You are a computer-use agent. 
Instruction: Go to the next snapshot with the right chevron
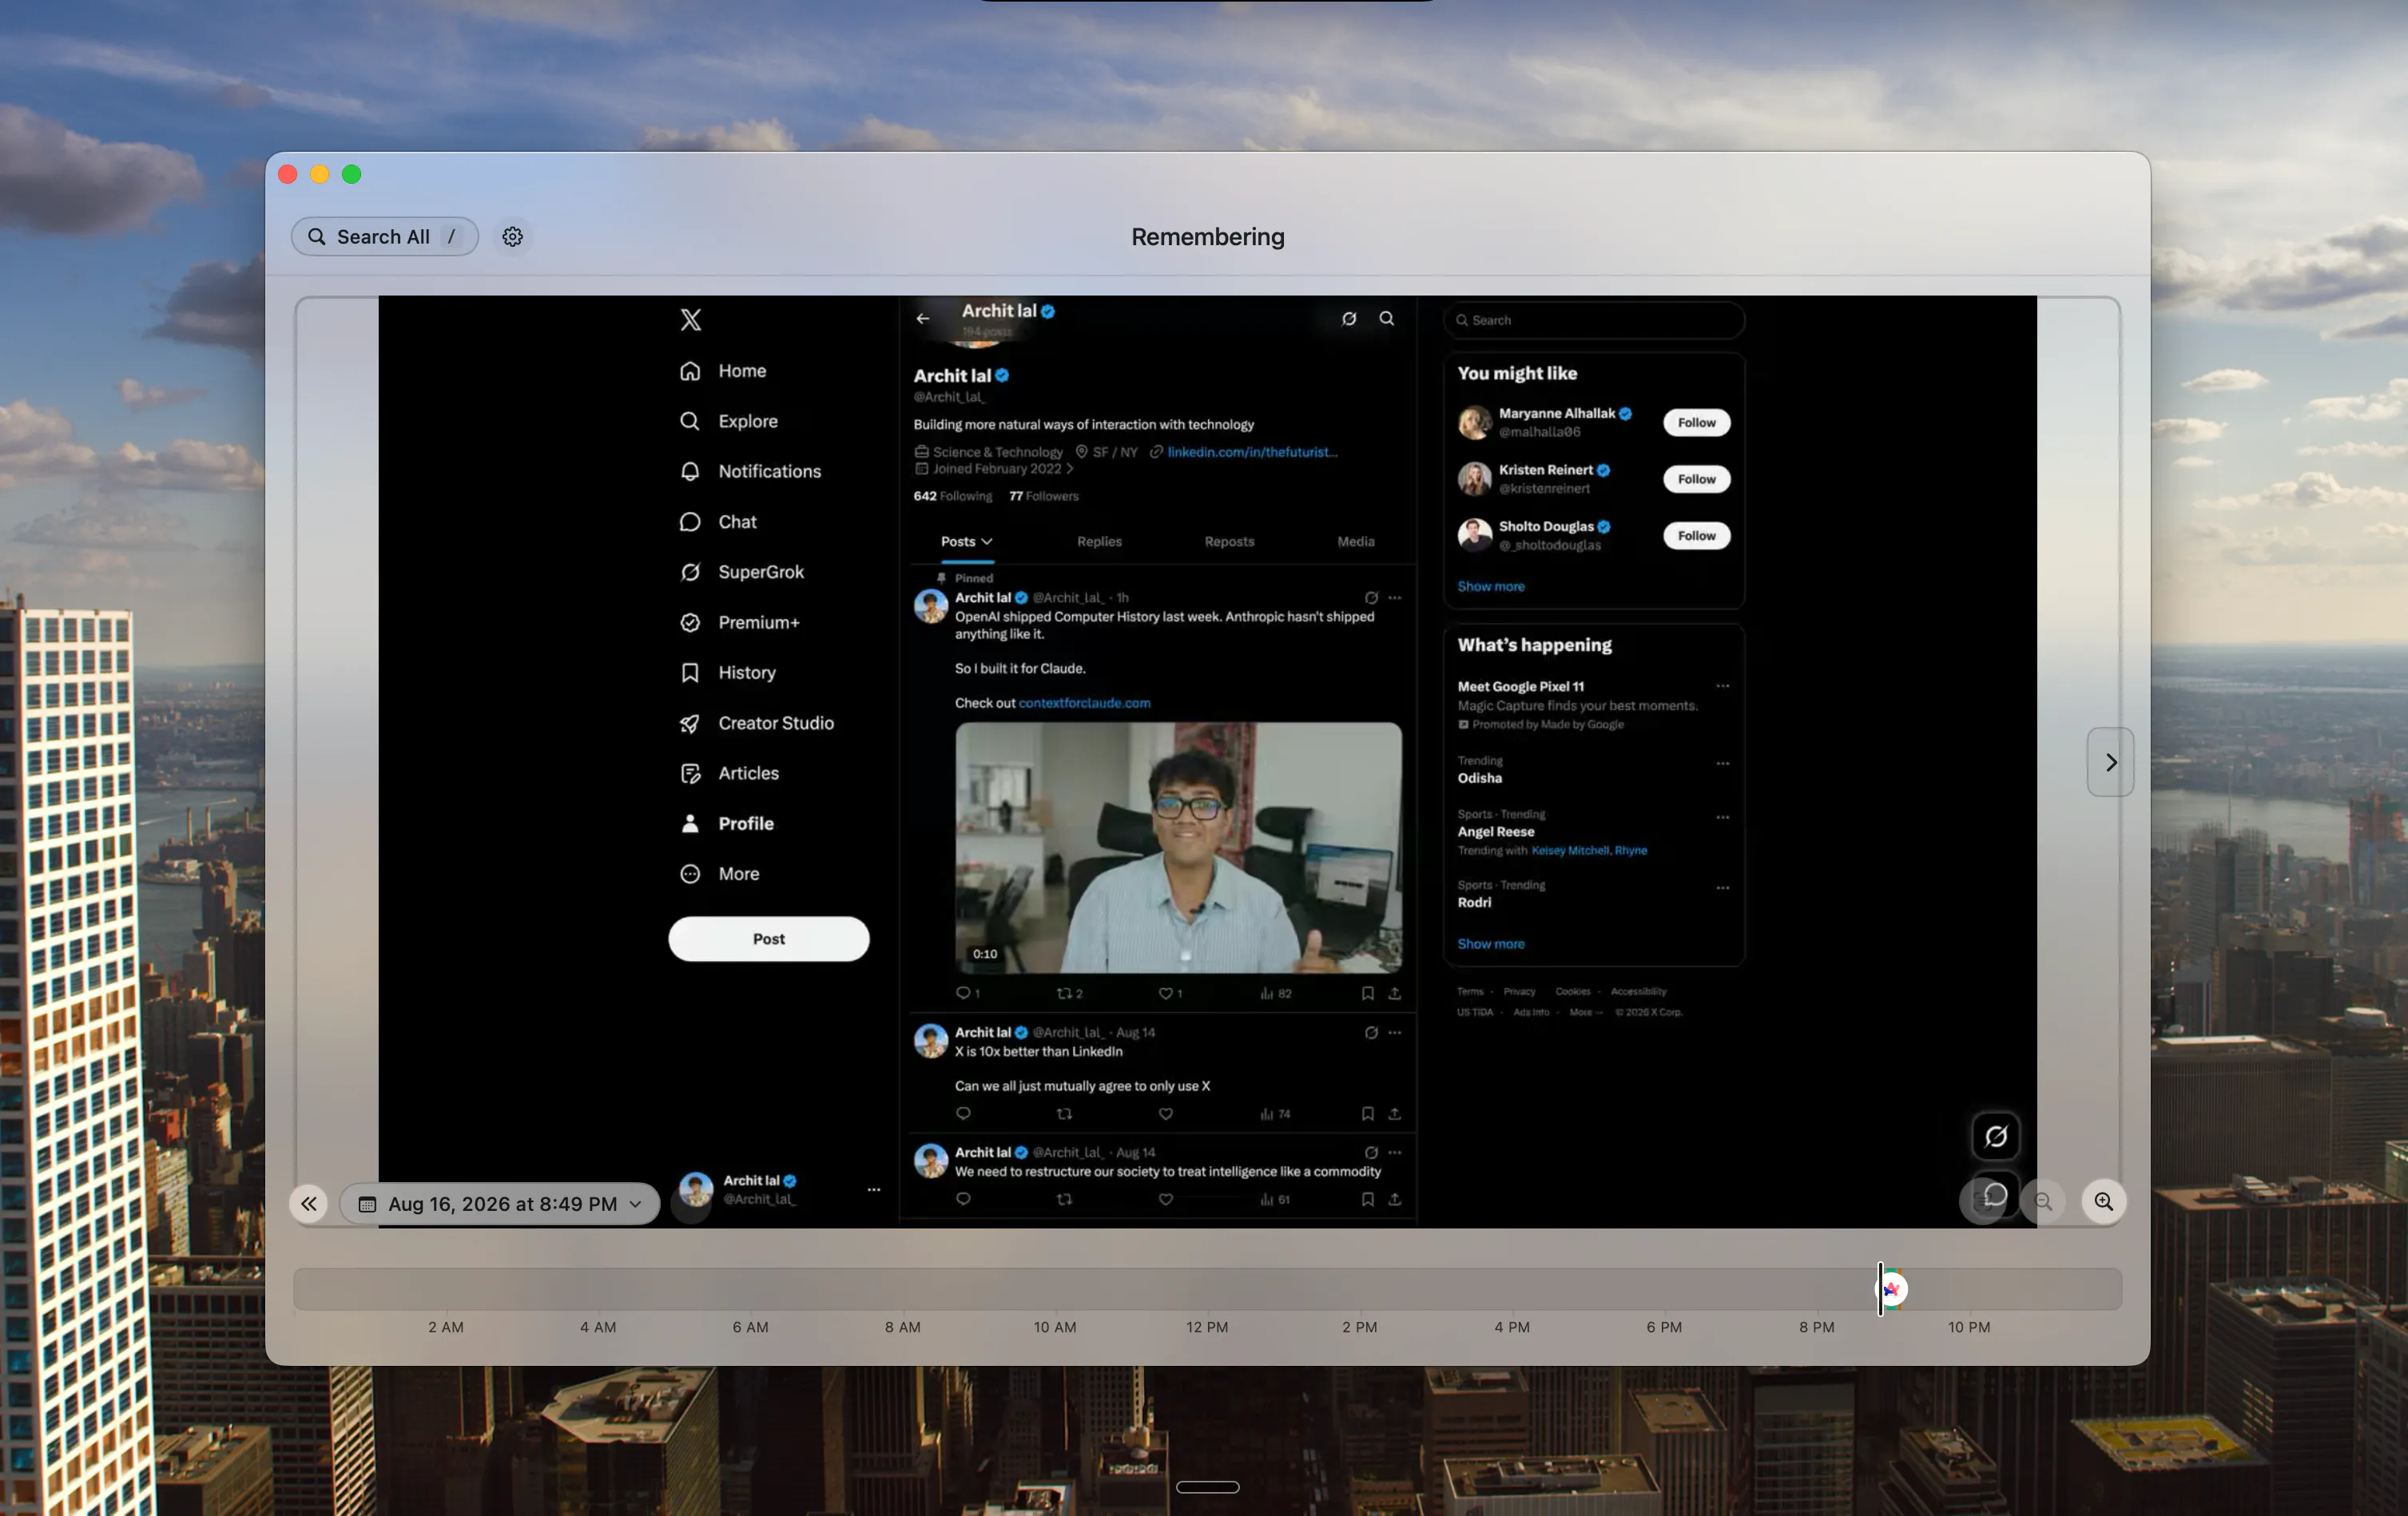(x=2110, y=762)
